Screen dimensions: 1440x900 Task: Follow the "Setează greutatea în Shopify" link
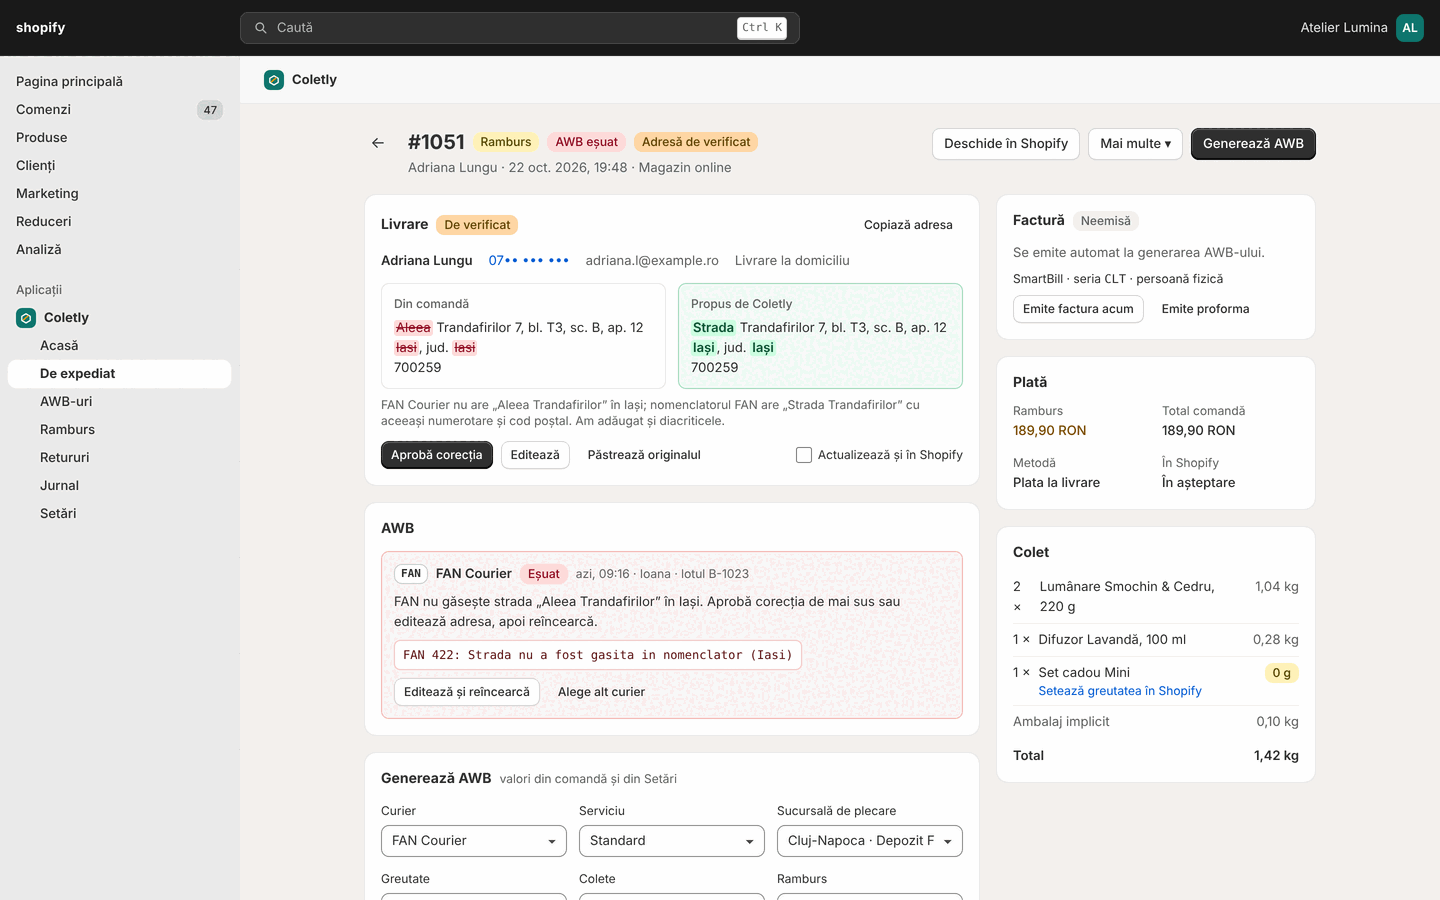[1120, 691]
